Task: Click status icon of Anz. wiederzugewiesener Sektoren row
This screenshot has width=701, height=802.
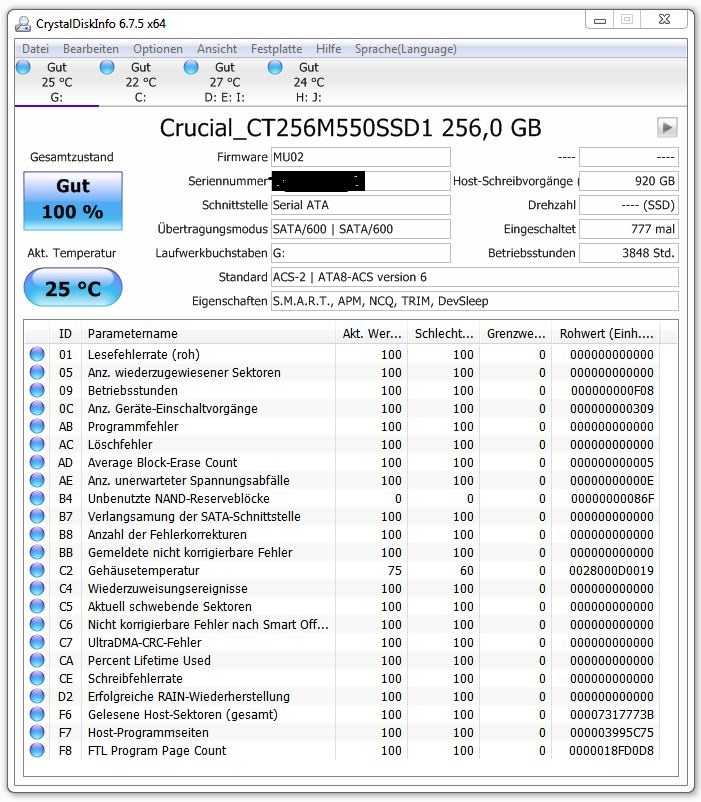Action: tap(37, 372)
